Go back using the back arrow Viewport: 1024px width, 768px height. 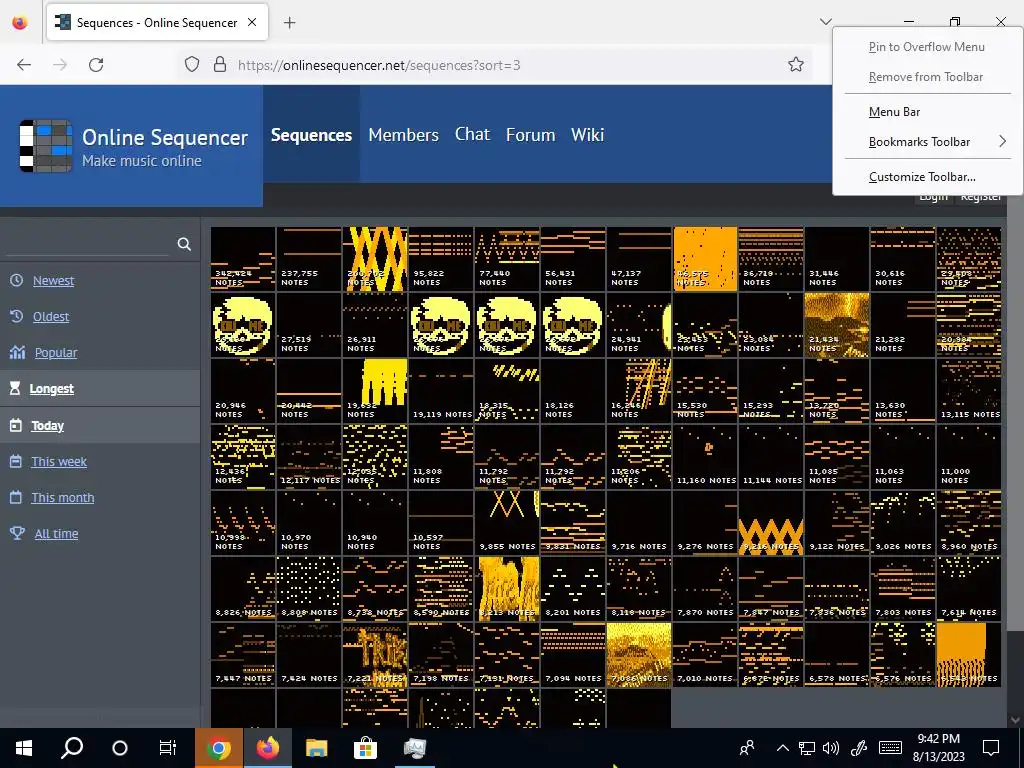(24, 65)
